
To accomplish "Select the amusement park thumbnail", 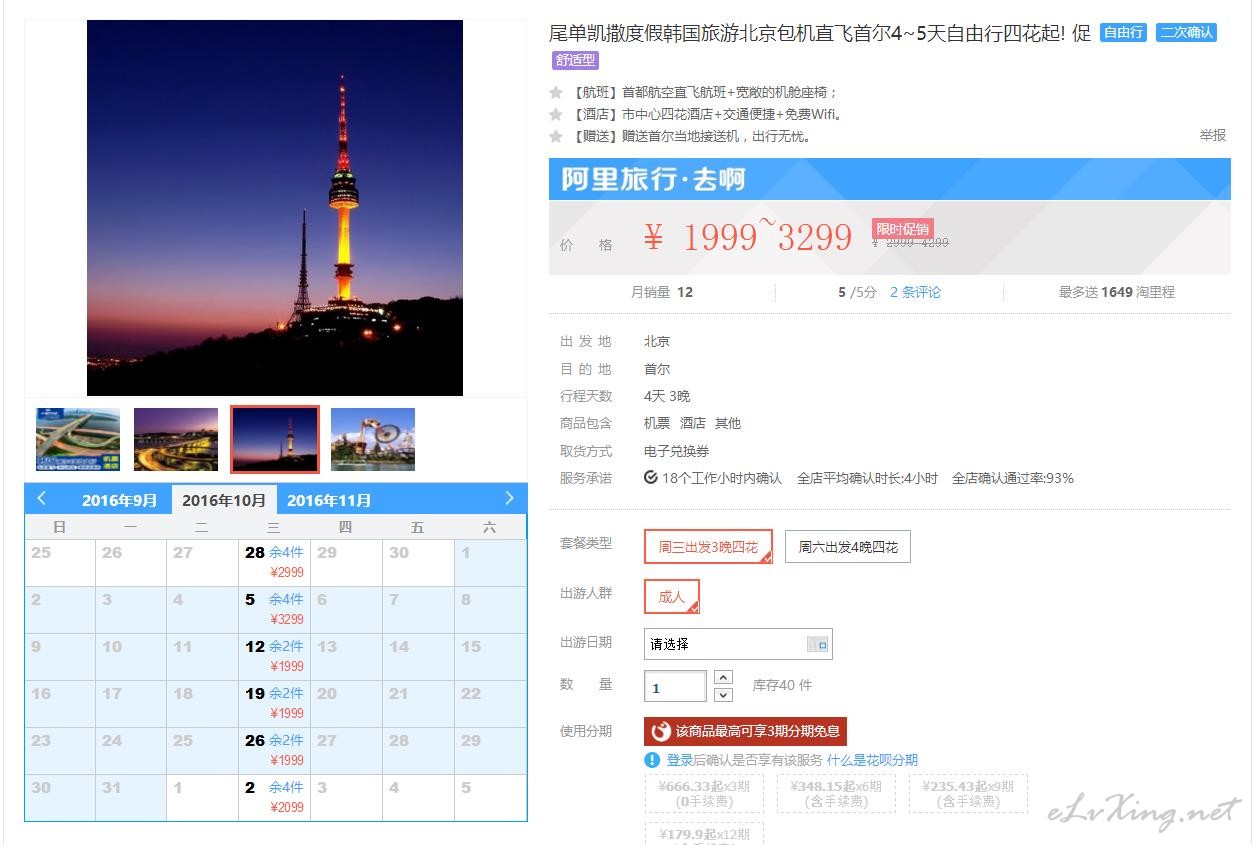I will (373, 439).
